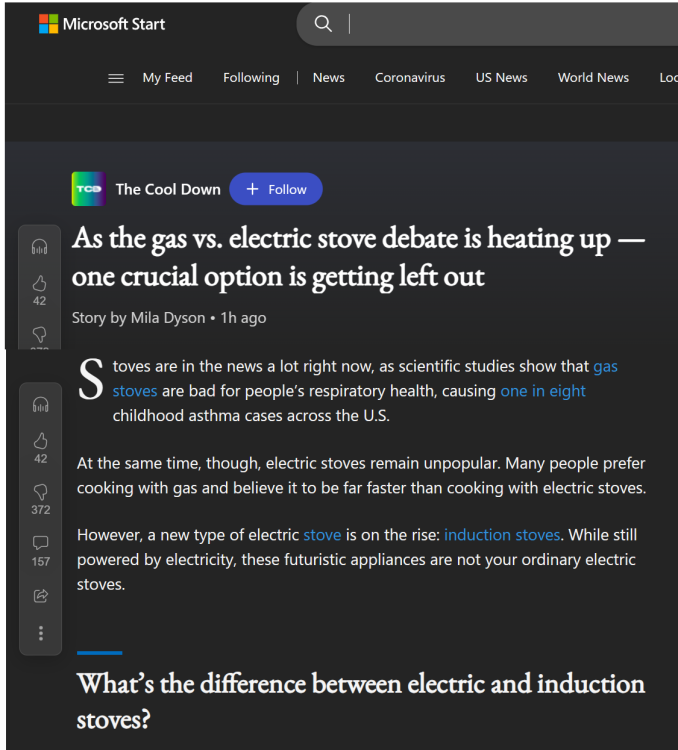Switch to the Following tab

point(251,78)
